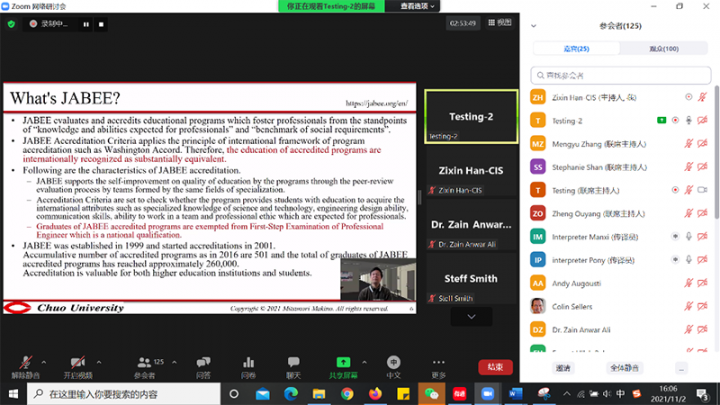Viewport: 720px width, 405px height.
Task: Toggle Testing-2 microphone icon in list
Action: tap(688, 120)
